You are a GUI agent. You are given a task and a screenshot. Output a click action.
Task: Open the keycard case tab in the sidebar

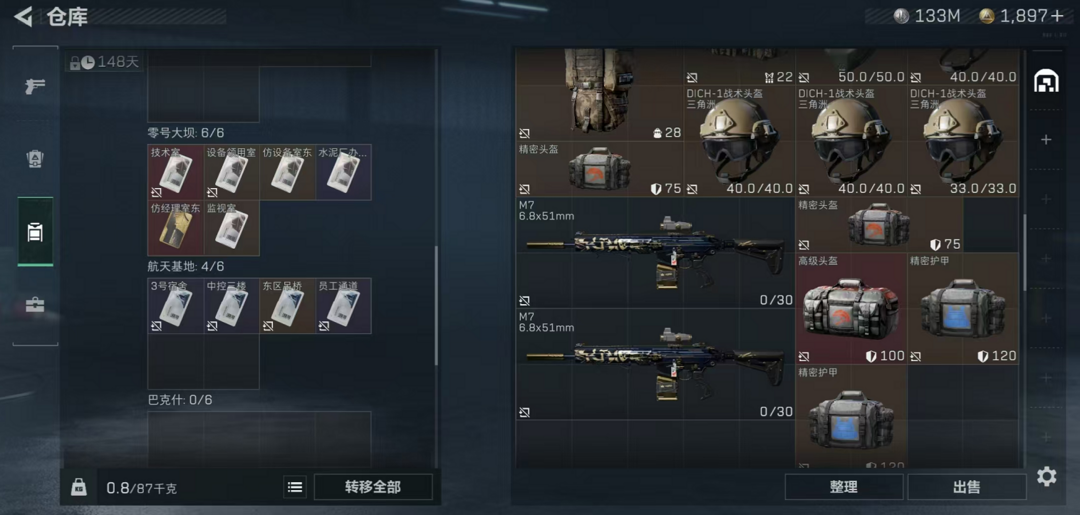[35, 232]
